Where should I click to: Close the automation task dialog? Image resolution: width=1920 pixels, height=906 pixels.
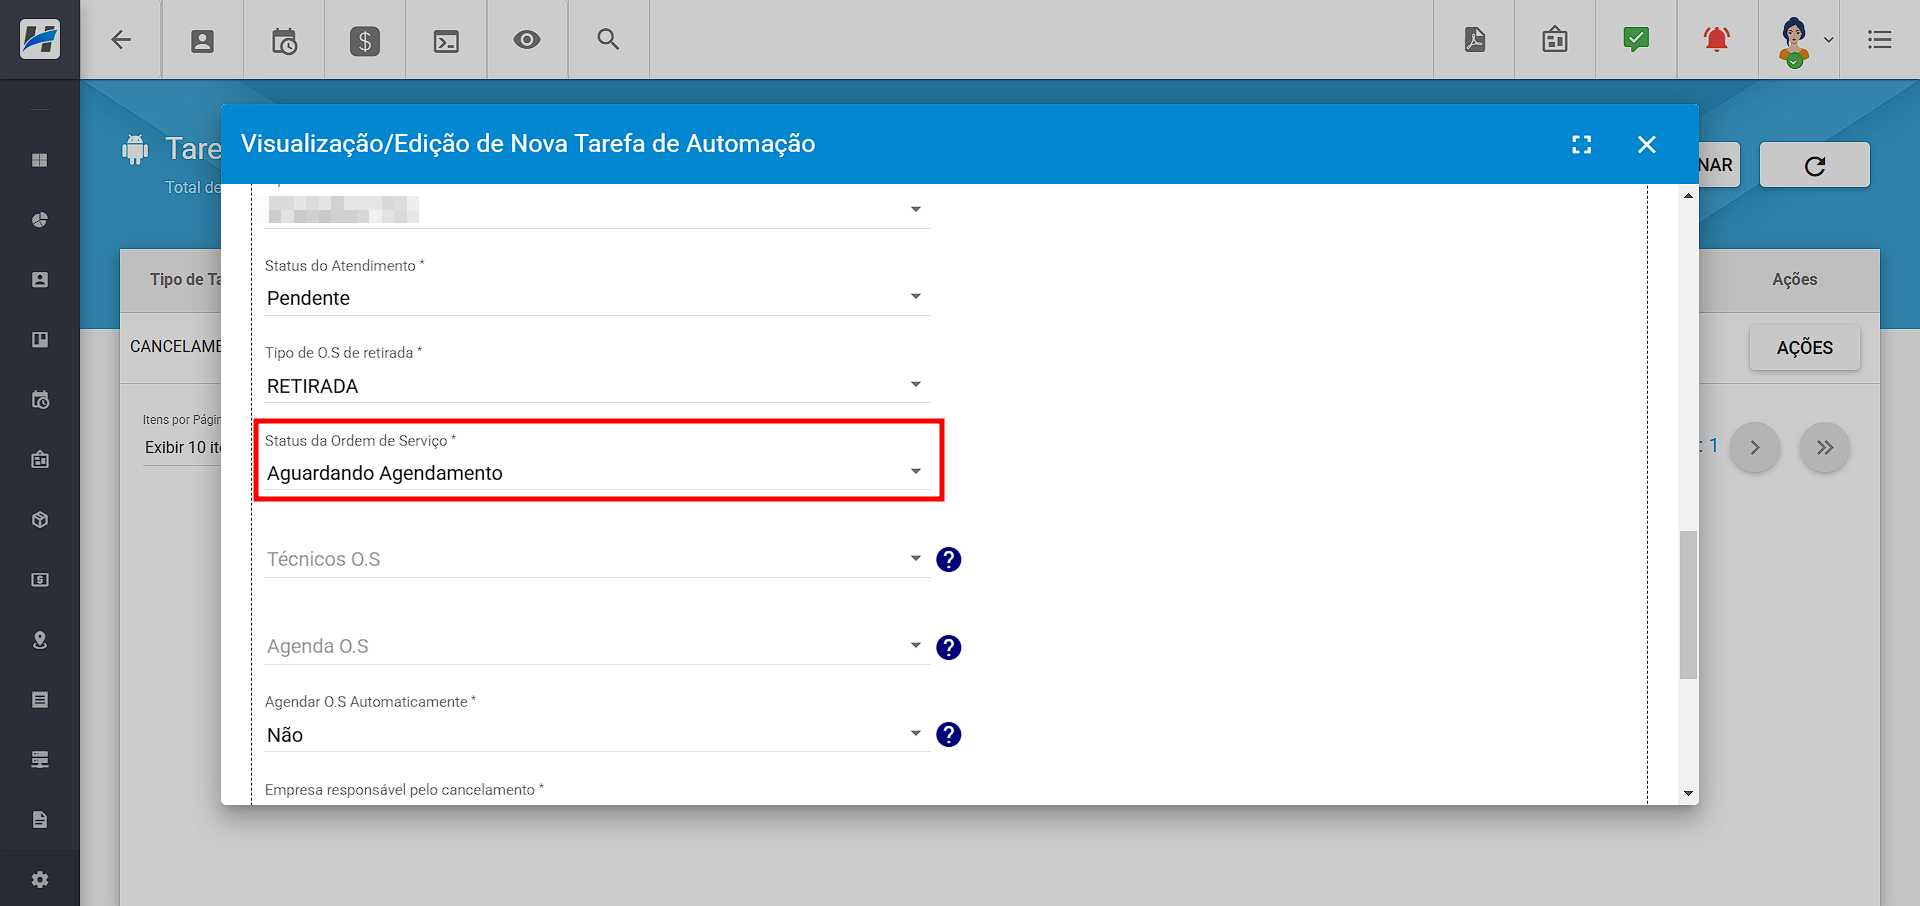click(1646, 144)
